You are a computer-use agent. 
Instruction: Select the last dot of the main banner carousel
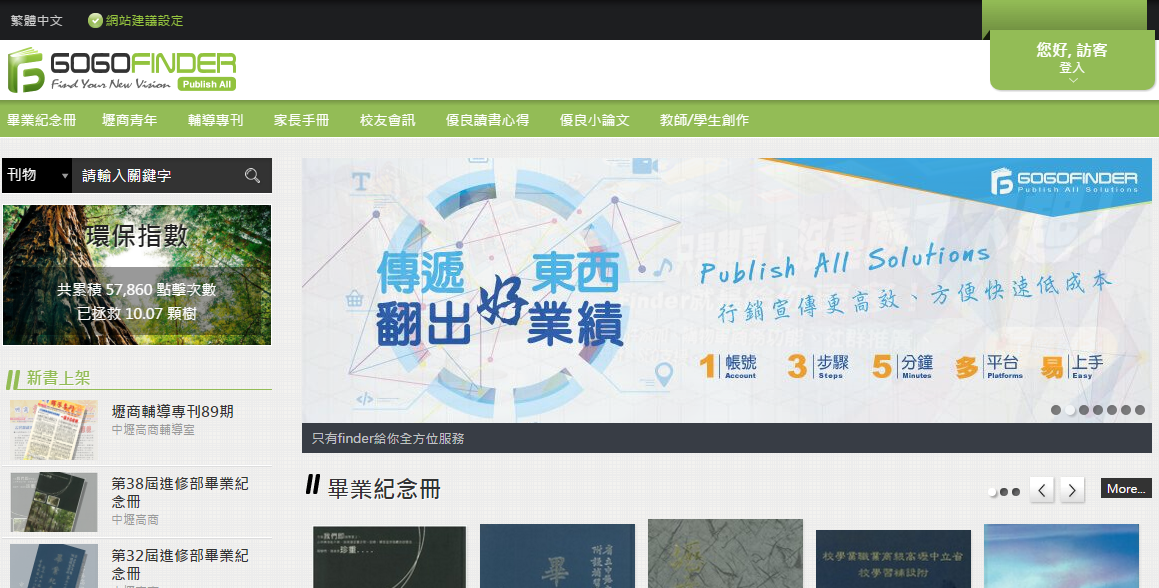tap(1140, 410)
